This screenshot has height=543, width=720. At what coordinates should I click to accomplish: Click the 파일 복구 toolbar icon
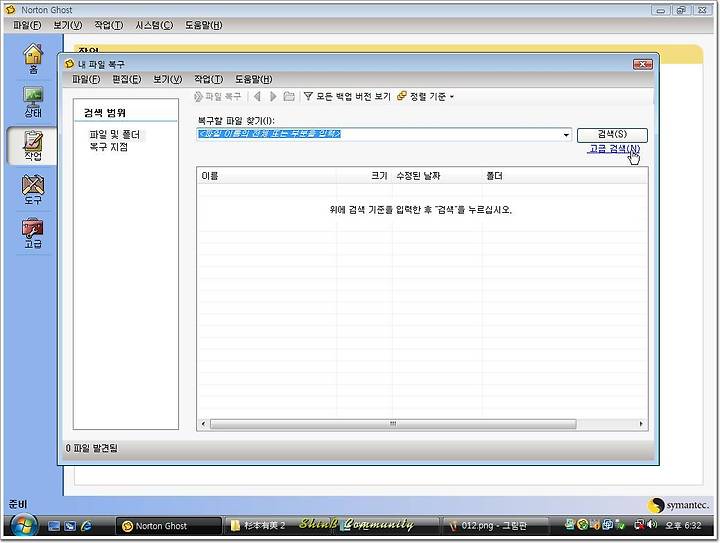(218, 96)
